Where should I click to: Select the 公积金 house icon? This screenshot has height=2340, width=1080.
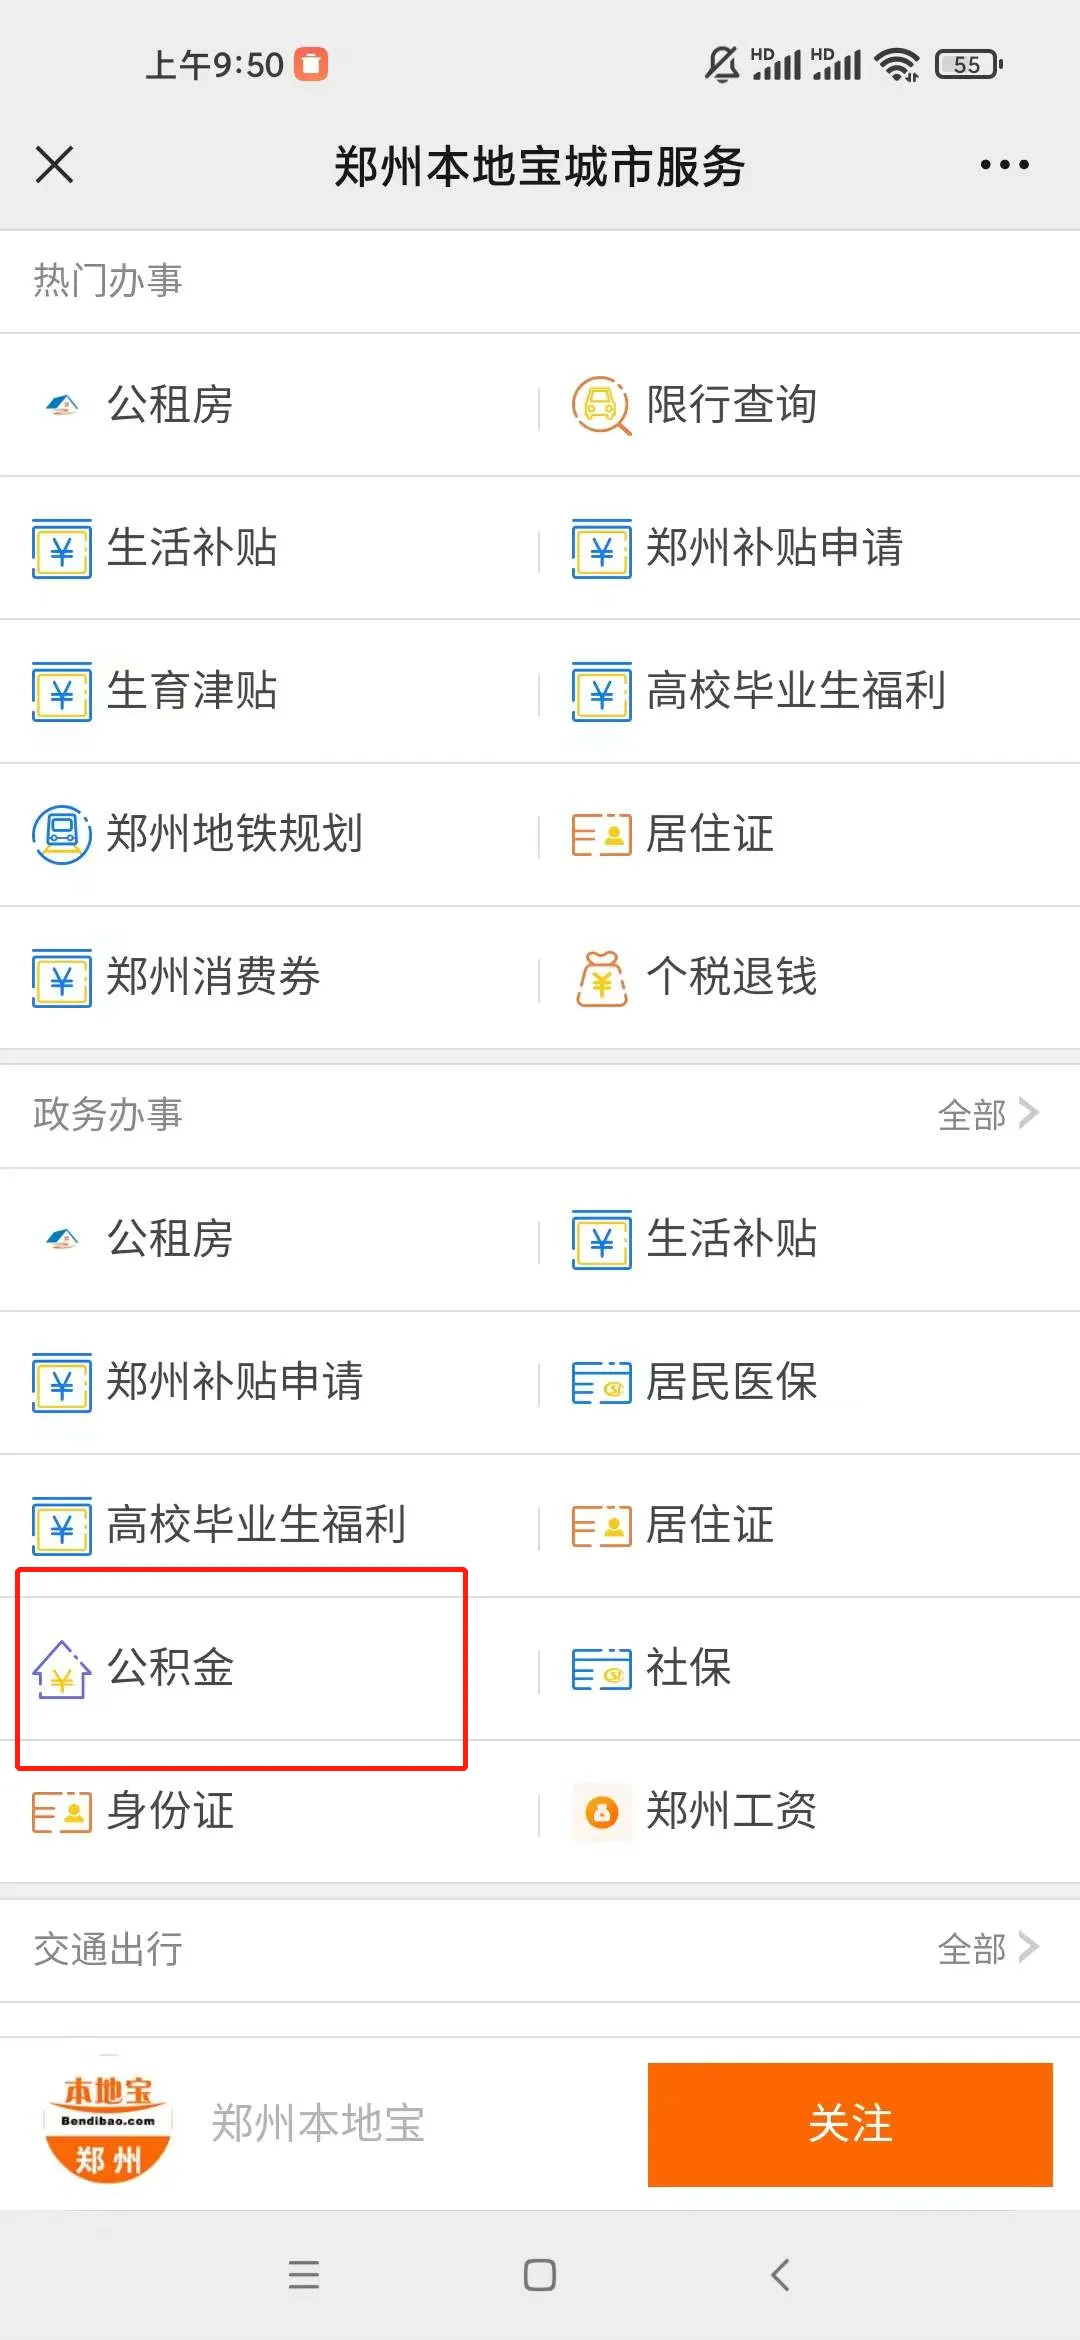click(62, 1669)
